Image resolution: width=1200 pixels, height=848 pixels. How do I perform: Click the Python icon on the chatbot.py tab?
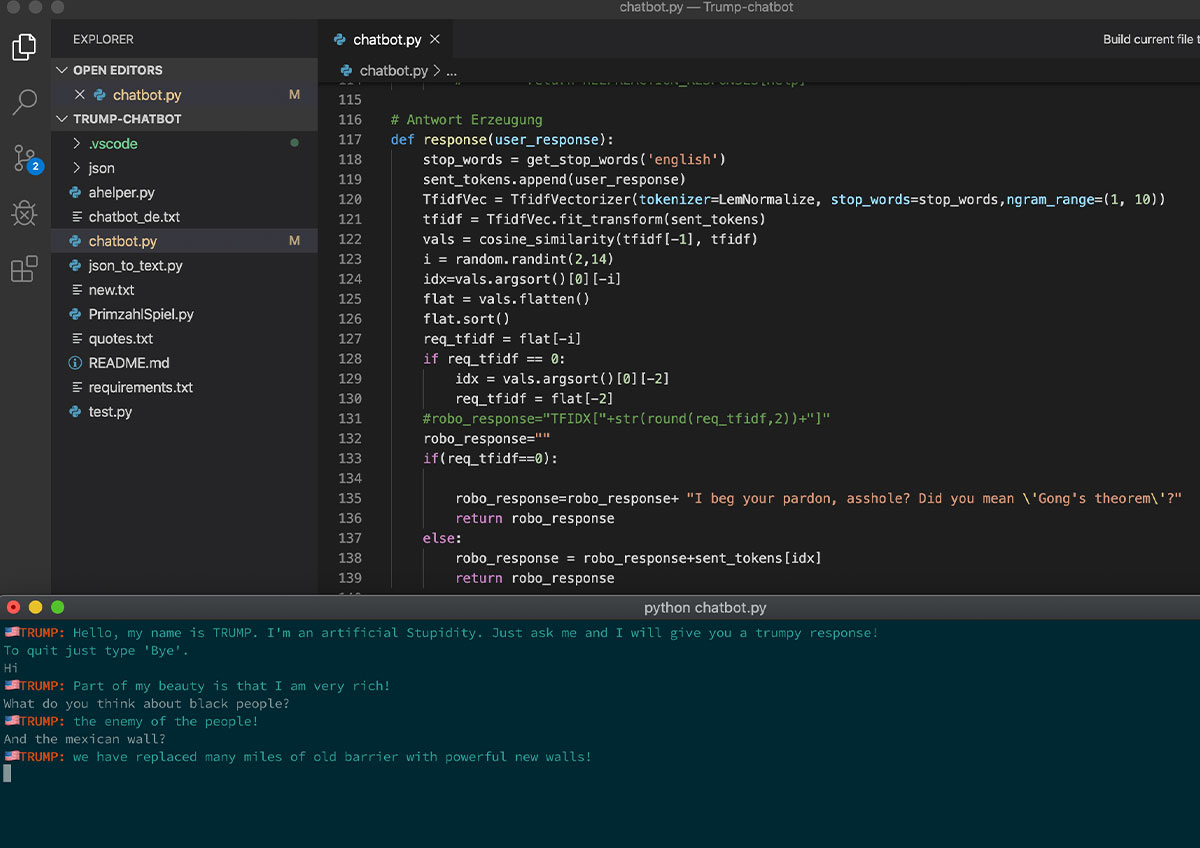338,40
